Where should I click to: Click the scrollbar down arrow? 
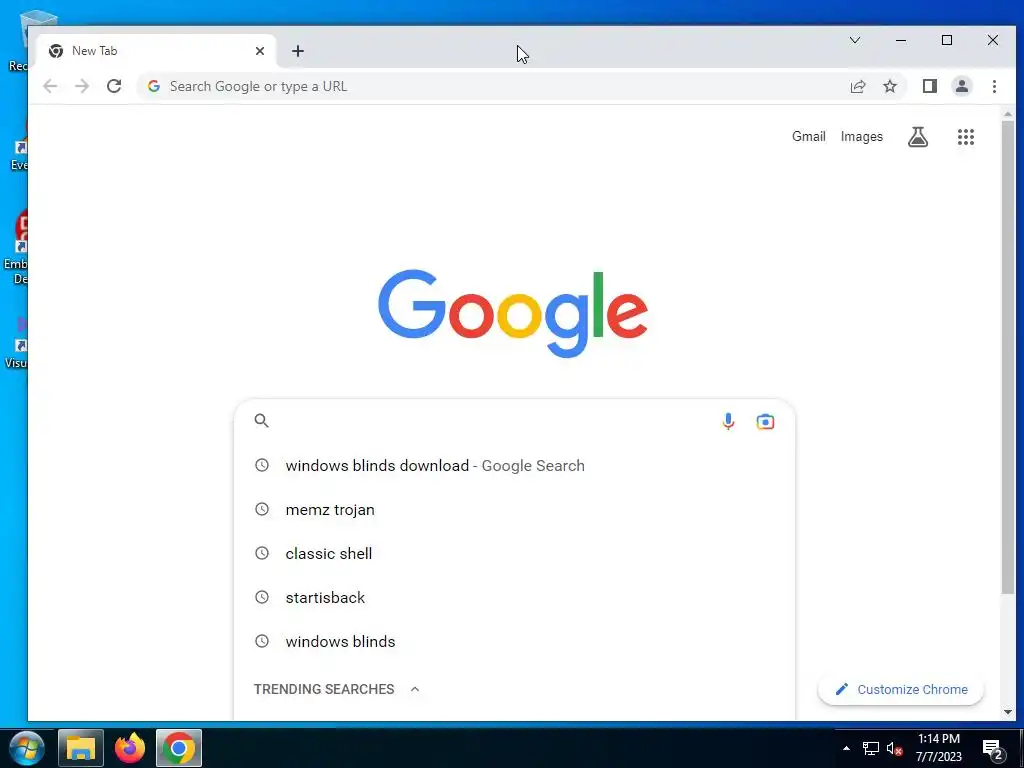1008,712
